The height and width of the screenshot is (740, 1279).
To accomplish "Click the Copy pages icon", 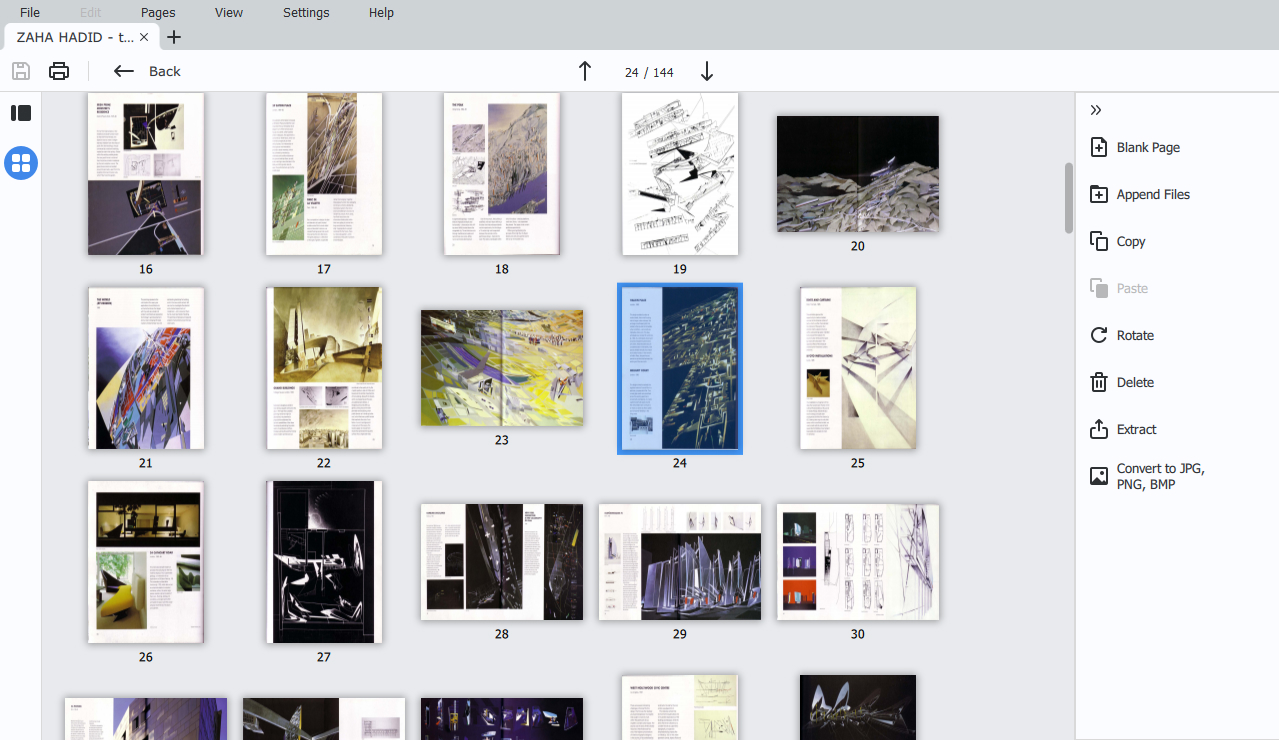I will [x=1099, y=241].
